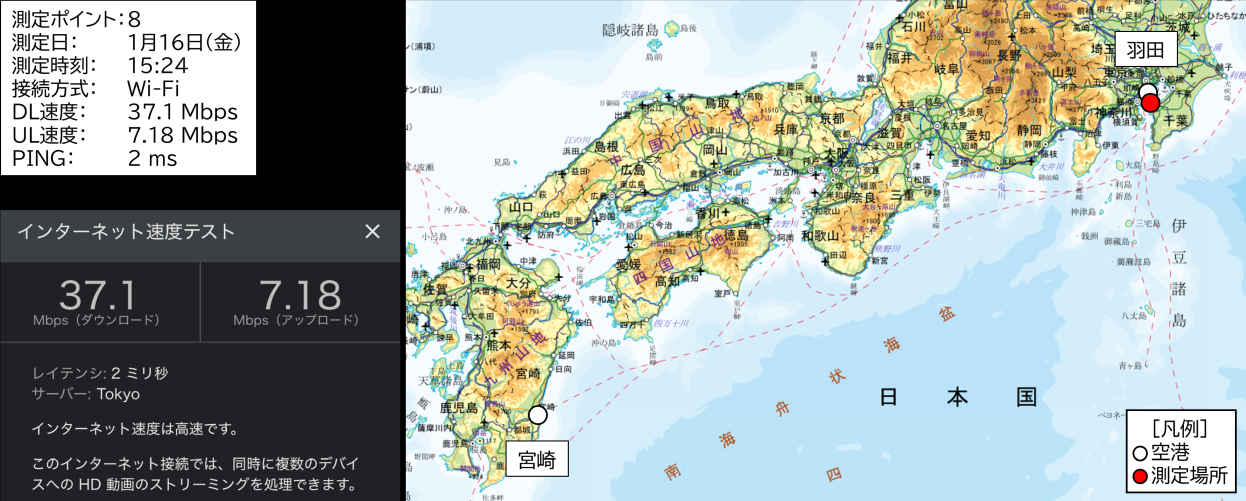The image size is (1246, 501).
Task: Click the white-boxed 宮崎 callout label
Action: pos(536,458)
